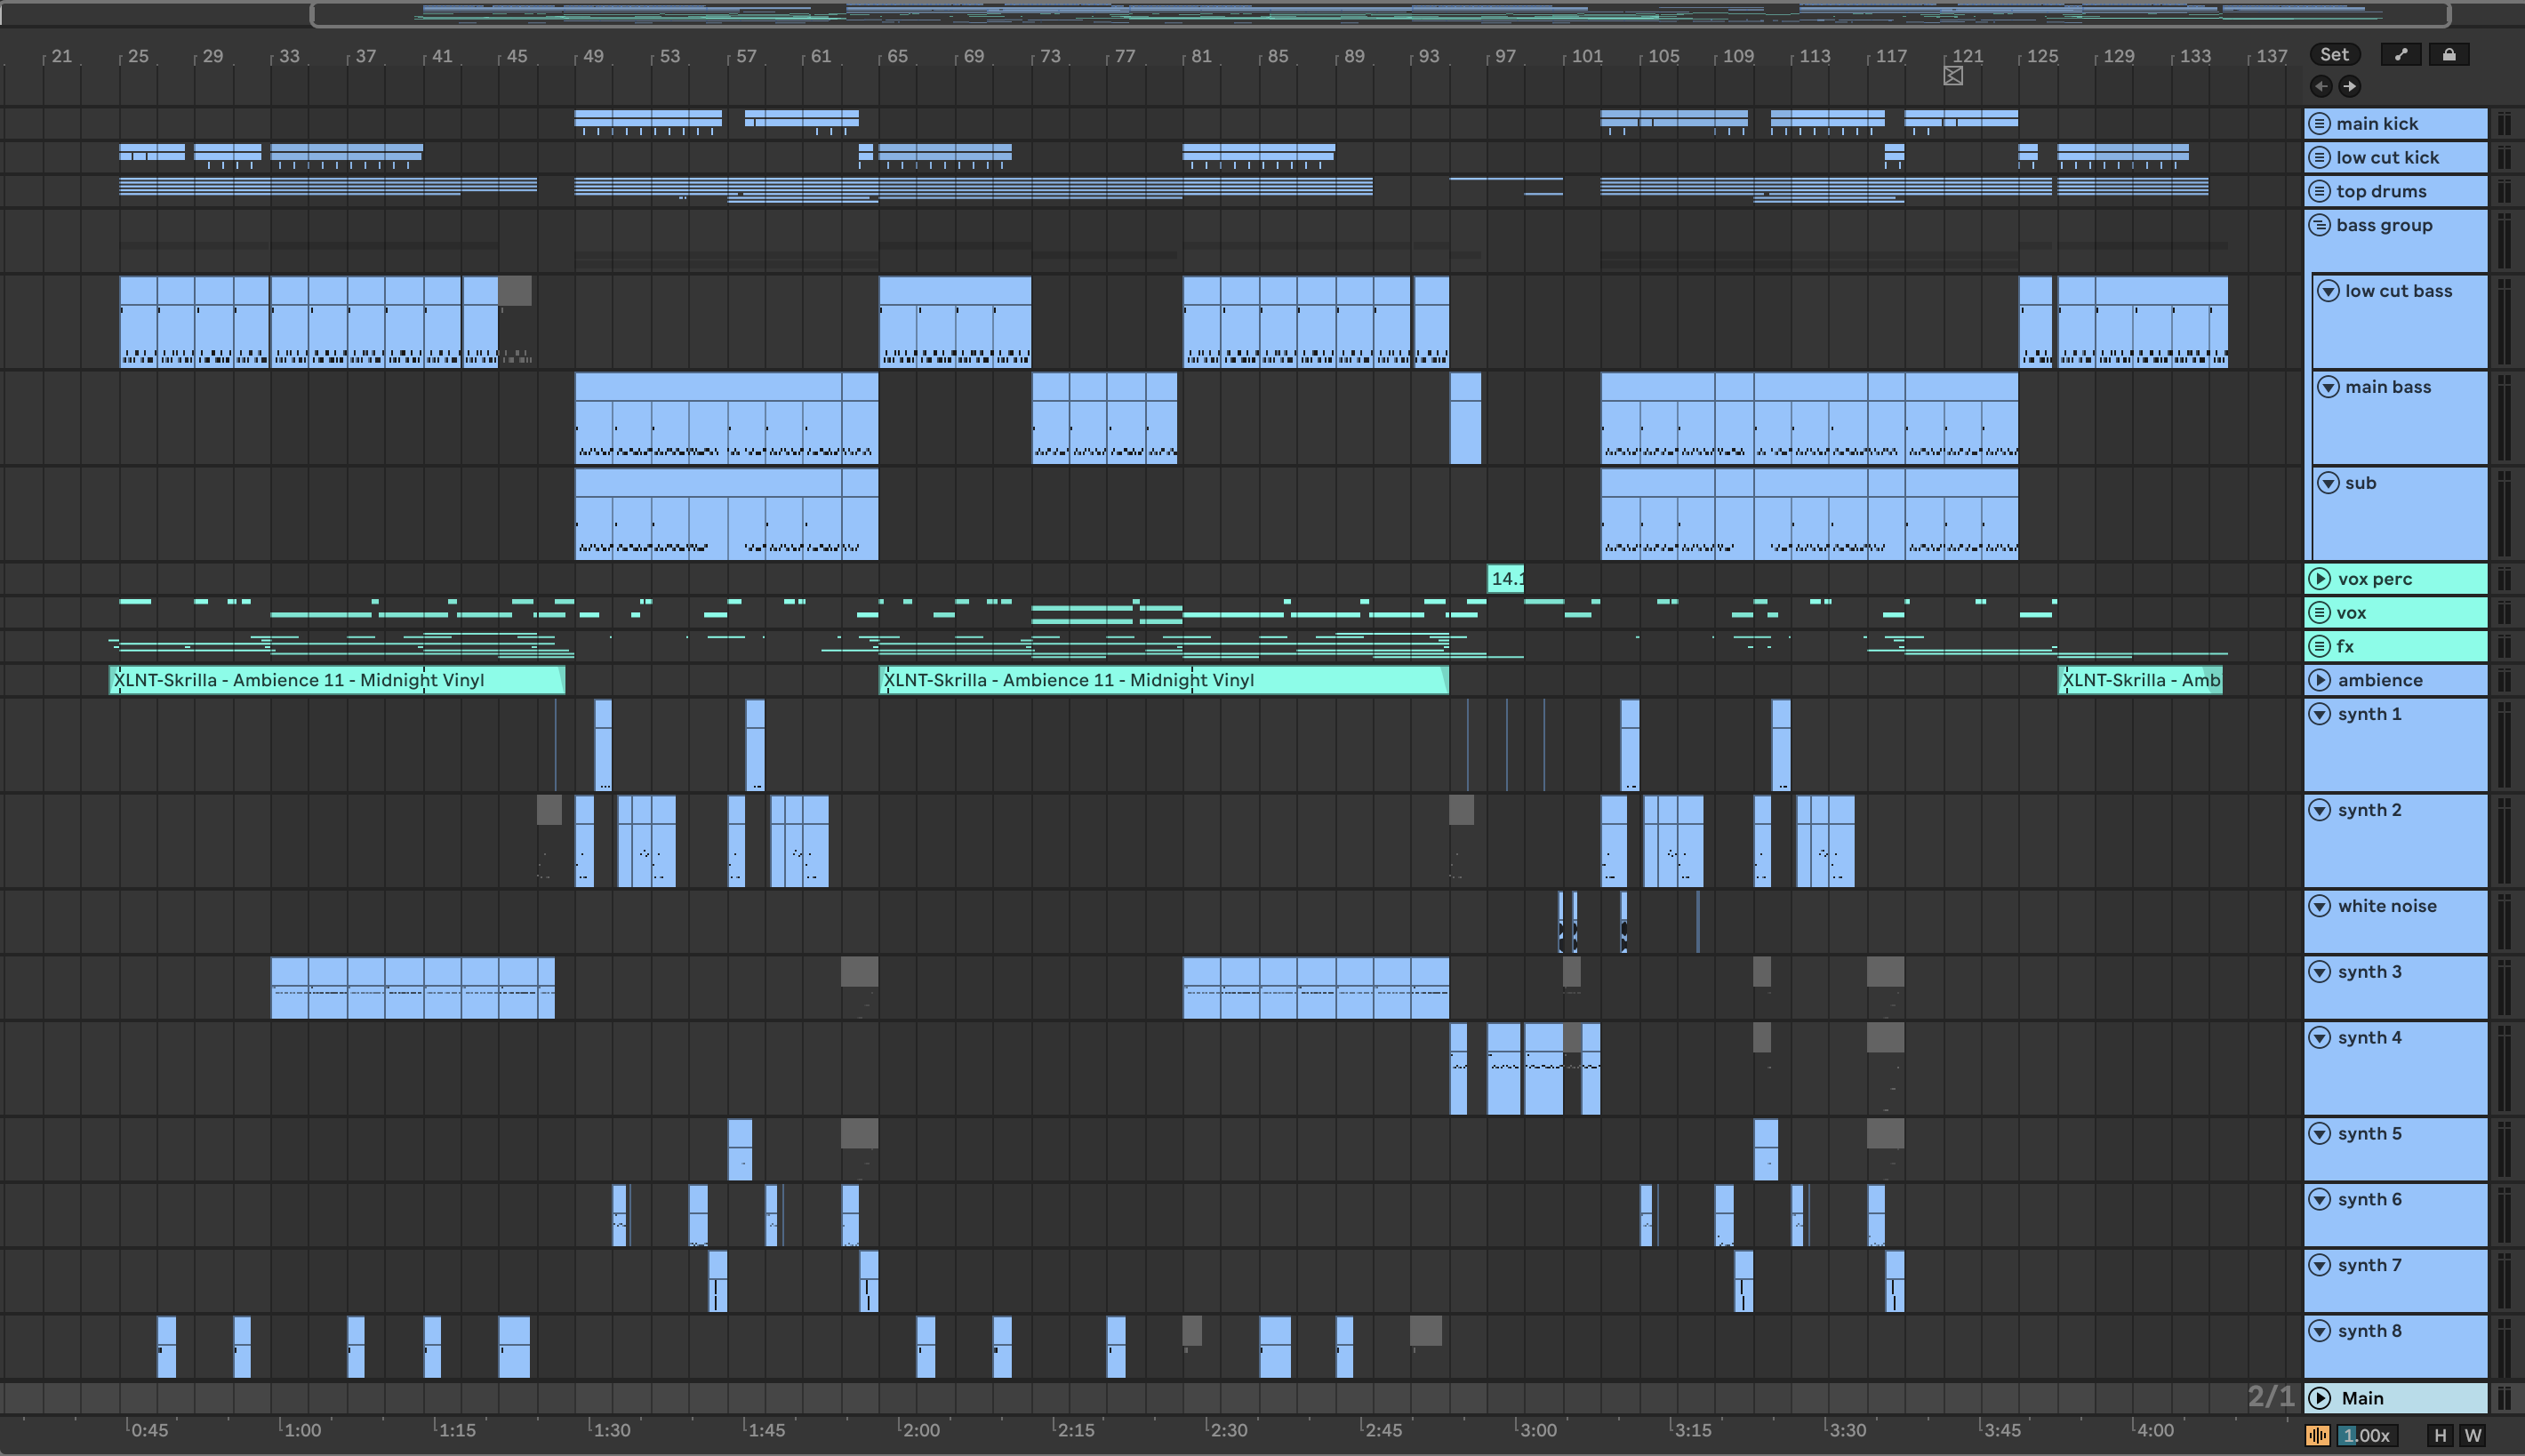Collapse the synth 4 track triangle
Screen dimensions: 2525x1456
2320,1038
